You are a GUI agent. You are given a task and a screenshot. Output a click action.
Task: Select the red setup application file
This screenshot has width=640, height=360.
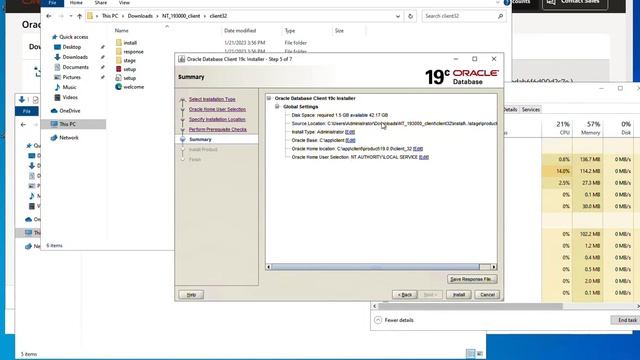click(126, 69)
